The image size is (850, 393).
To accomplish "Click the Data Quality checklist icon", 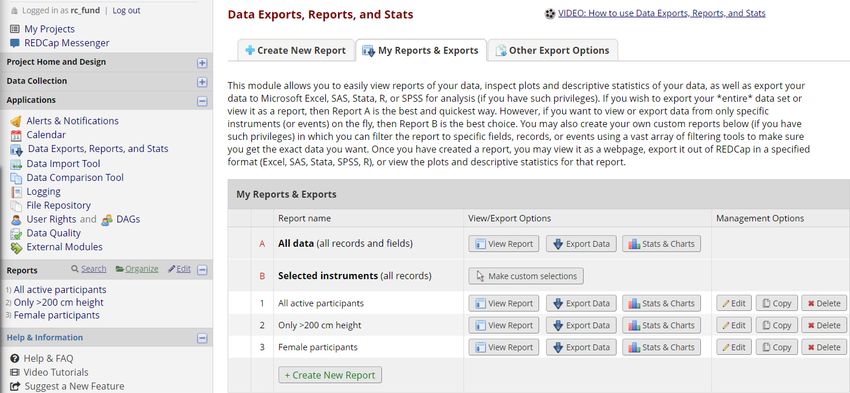I will point(16,234).
